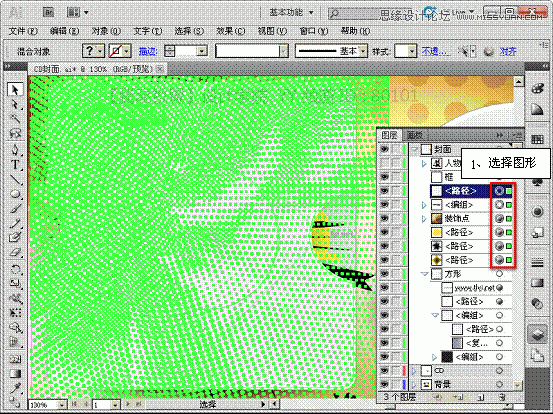Select the Blob Brush tool
The width and height of the screenshot is (553, 414).
pos(15,238)
